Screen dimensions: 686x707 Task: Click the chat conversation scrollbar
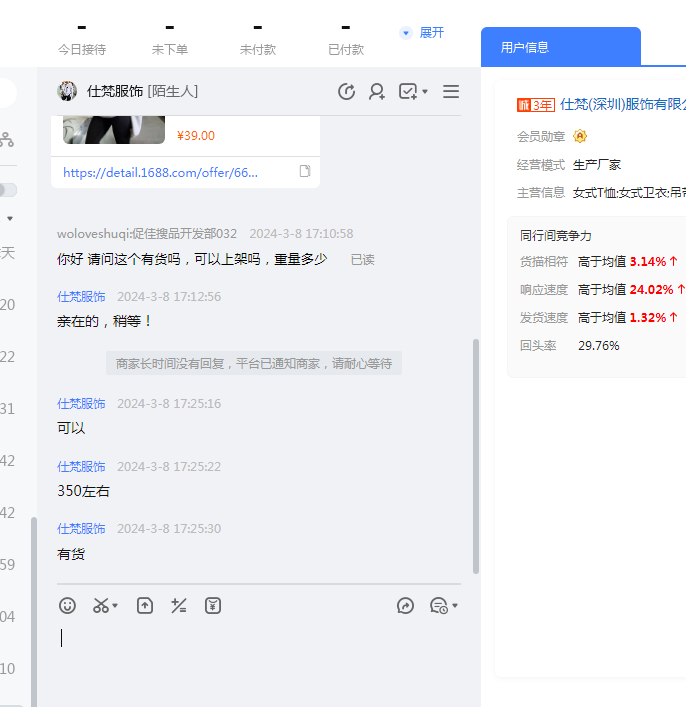[x=475, y=455]
